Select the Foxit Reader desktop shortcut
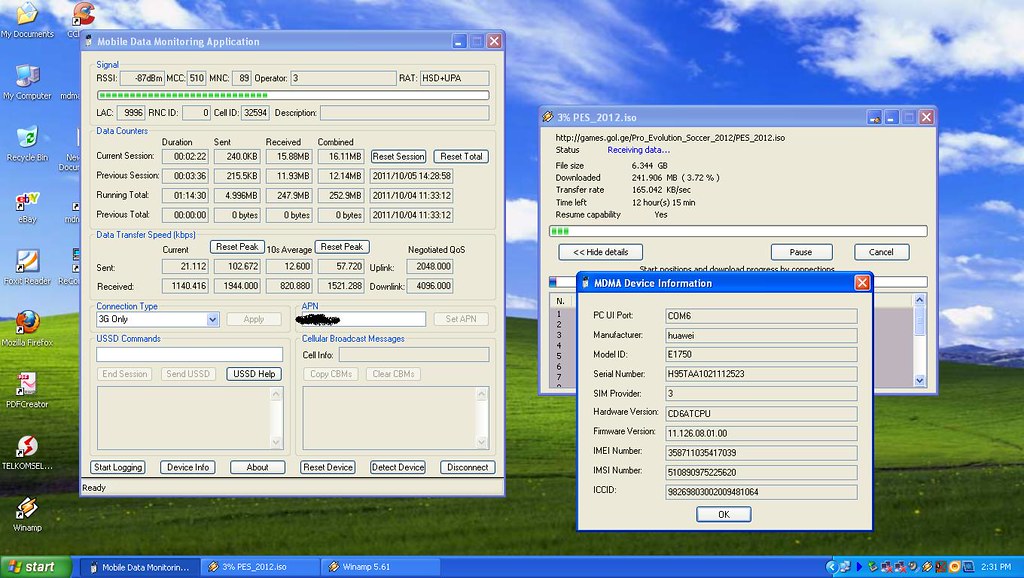Screen dimensions: 1024x578 pyautogui.click(x=27, y=267)
